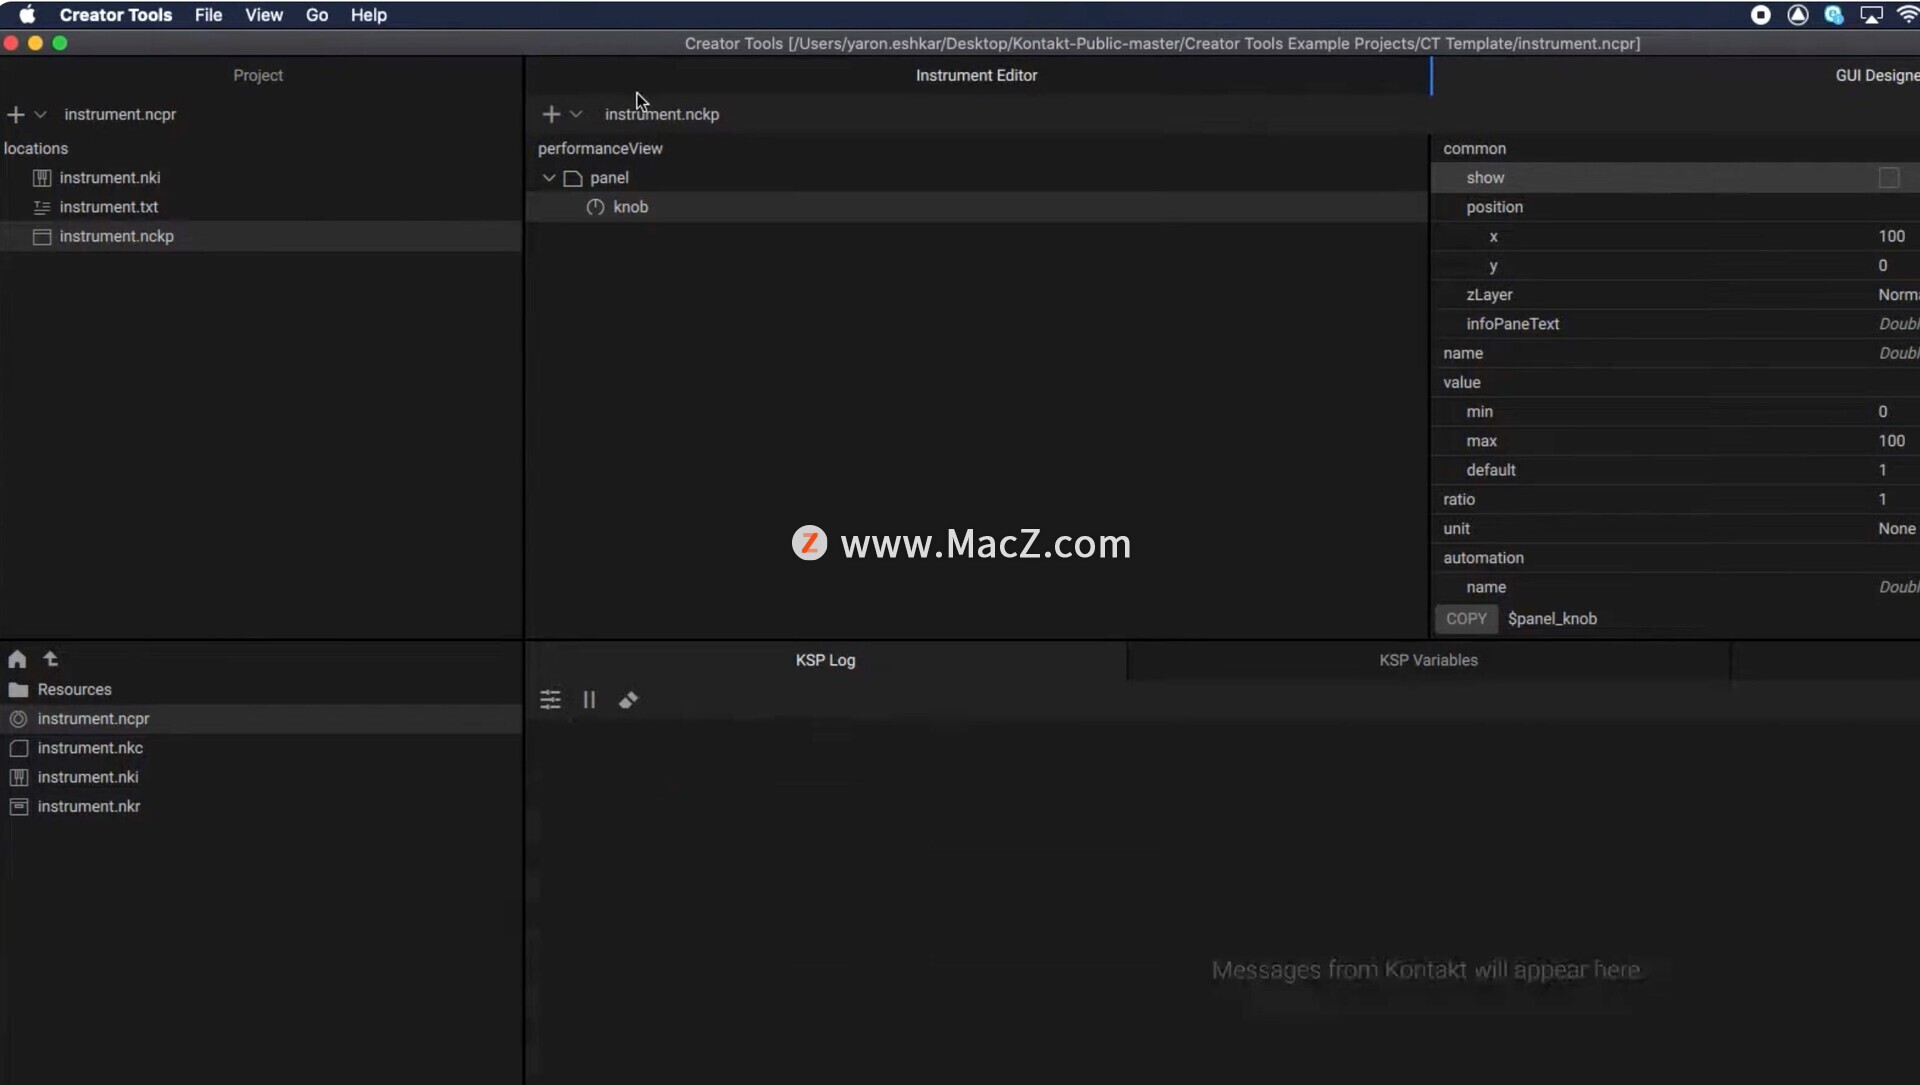
Task: Click the plus icon in Instrument Editor
Action: tap(551, 115)
